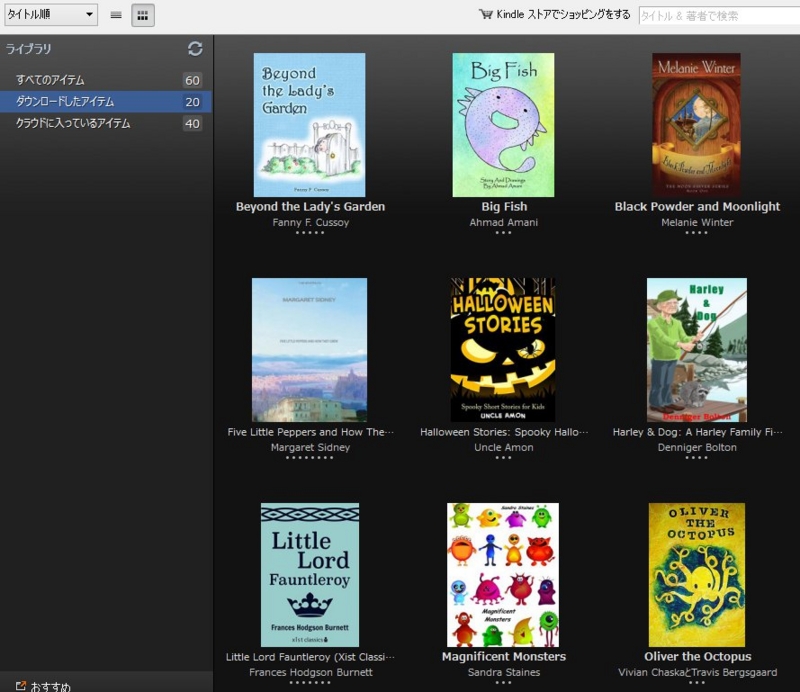The height and width of the screenshot is (692, 800).
Task: Select クラウドに入っているアイテム in the library
Action: (106, 123)
